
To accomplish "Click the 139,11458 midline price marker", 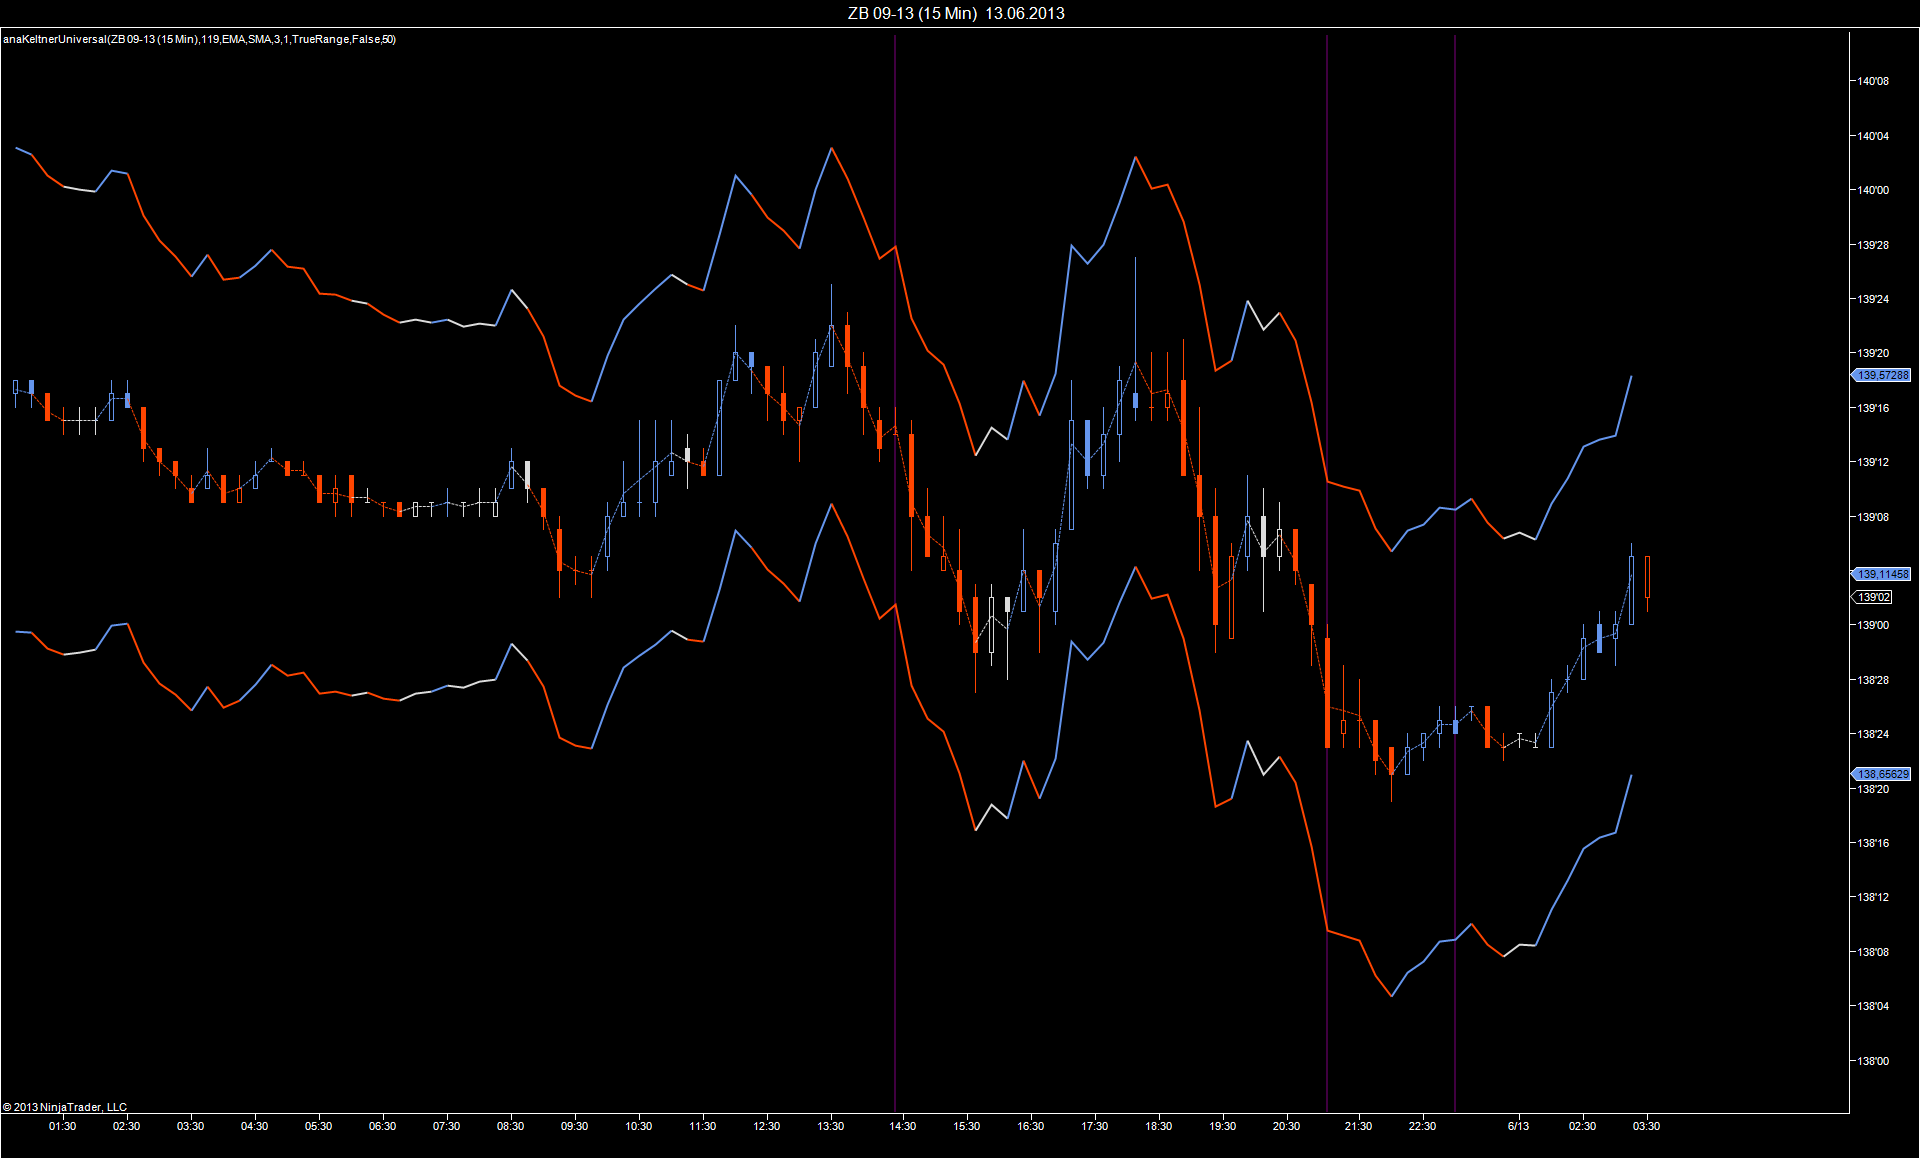I will tap(1882, 574).
